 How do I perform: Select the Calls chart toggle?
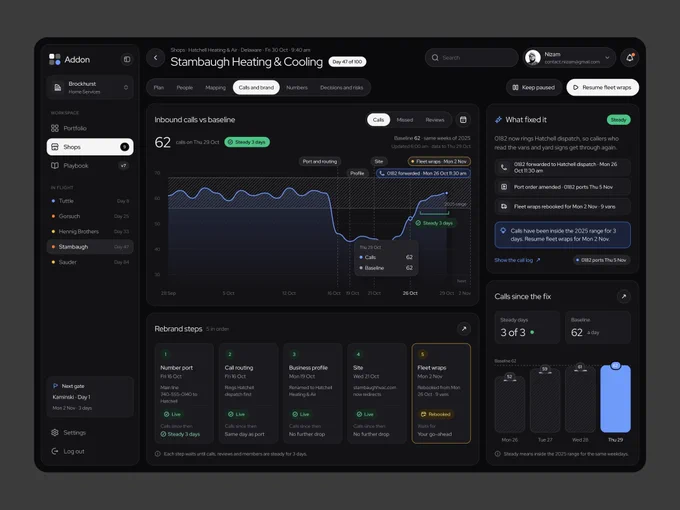[x=379, y=120]
